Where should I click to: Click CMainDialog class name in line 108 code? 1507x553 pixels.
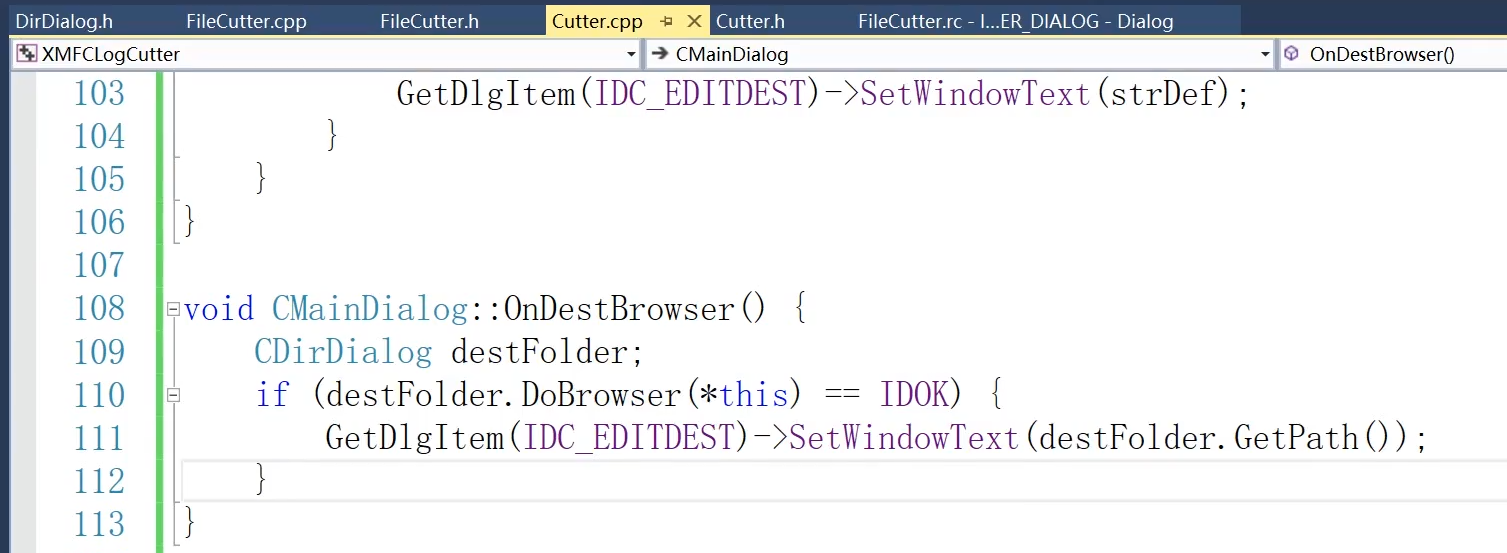[x=369, y=309]
